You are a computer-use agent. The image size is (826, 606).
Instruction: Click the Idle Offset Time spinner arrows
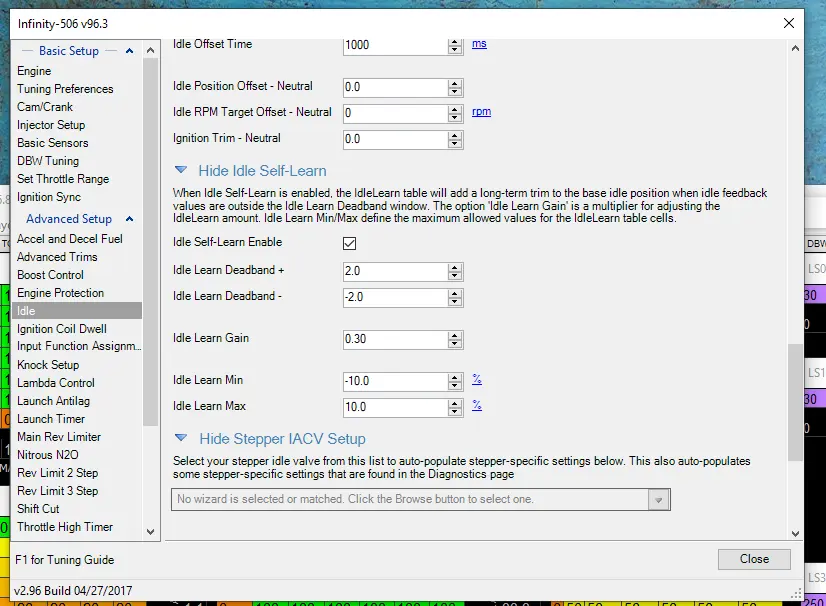455,45
